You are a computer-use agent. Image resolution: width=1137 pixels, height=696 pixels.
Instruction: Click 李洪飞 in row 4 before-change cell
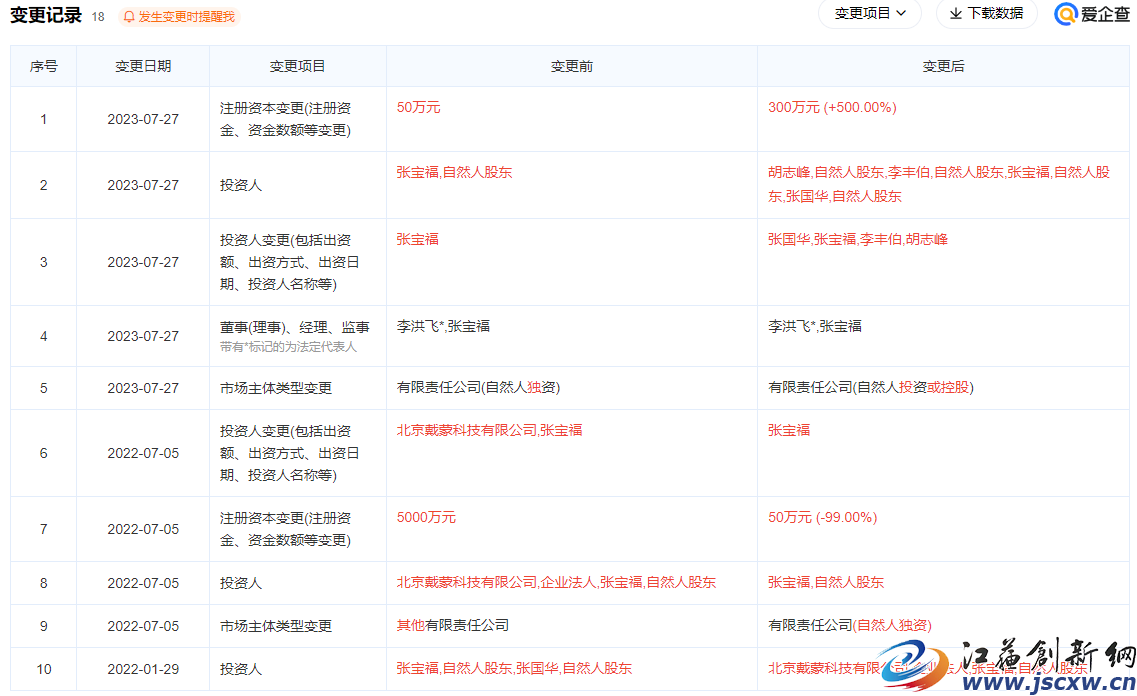(x=417, y=326)
